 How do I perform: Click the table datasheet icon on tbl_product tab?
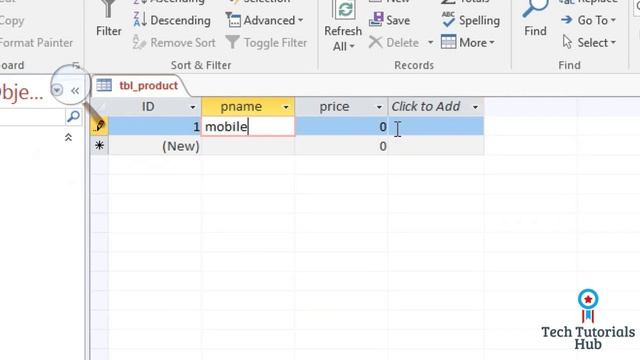coord(104,85)
